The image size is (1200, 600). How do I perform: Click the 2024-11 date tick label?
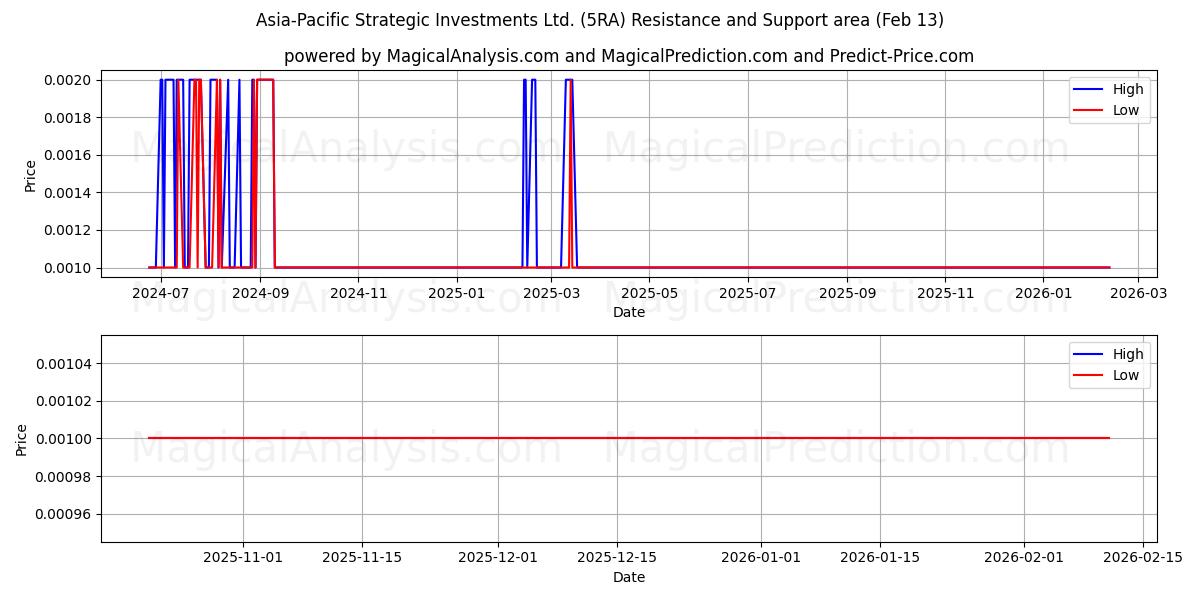pos(358,294)
